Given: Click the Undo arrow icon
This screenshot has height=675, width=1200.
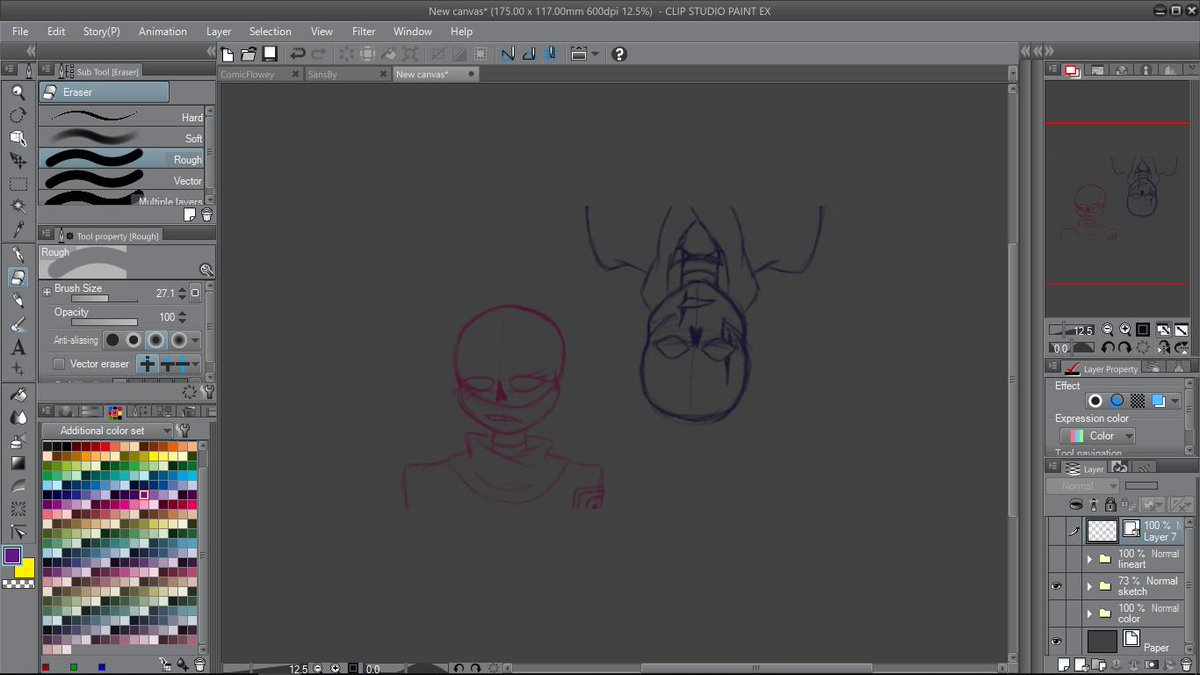Looking at the screenshot, I should tap(298, 54).
